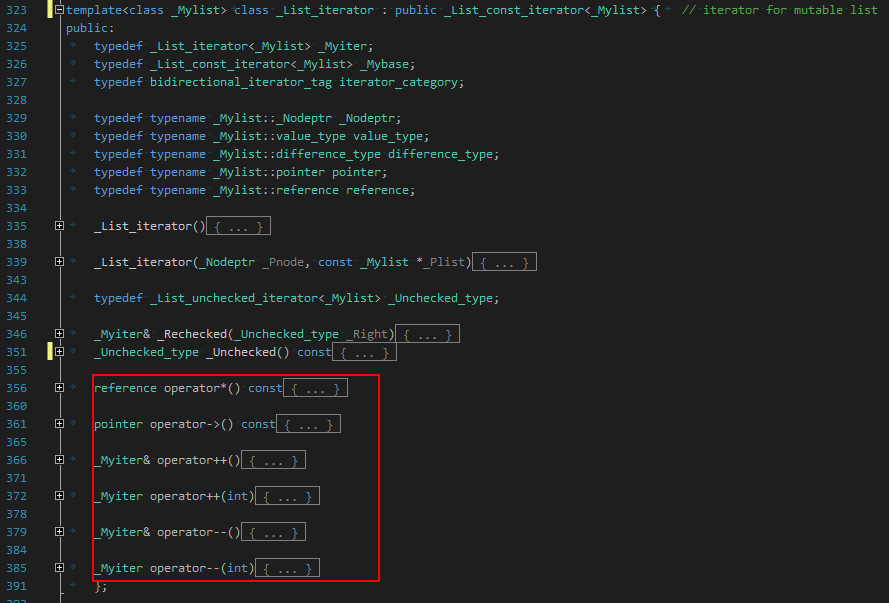Expand the pre-increment operator++() fold marker
The height and width of the screenshot is (603, 889).
point(60,460)
